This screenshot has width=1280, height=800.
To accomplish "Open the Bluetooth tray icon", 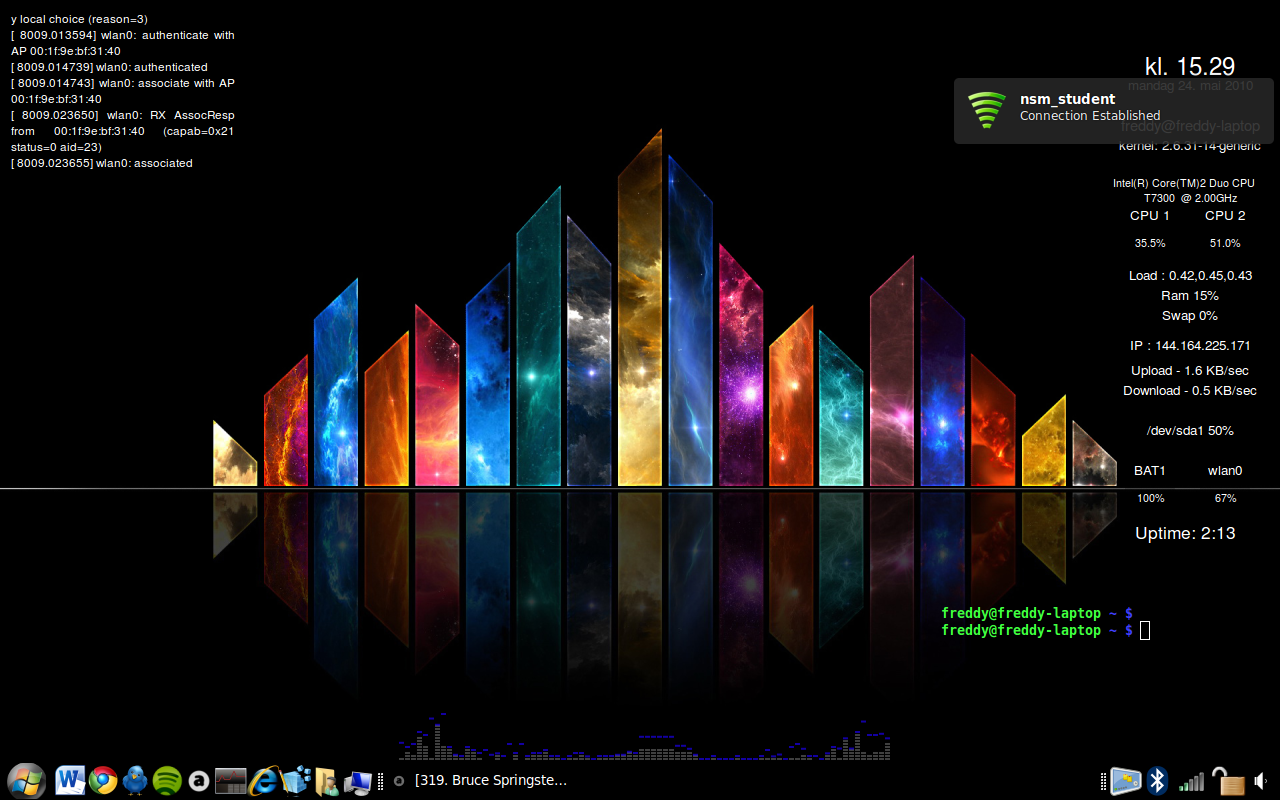I will [1157, 781].
